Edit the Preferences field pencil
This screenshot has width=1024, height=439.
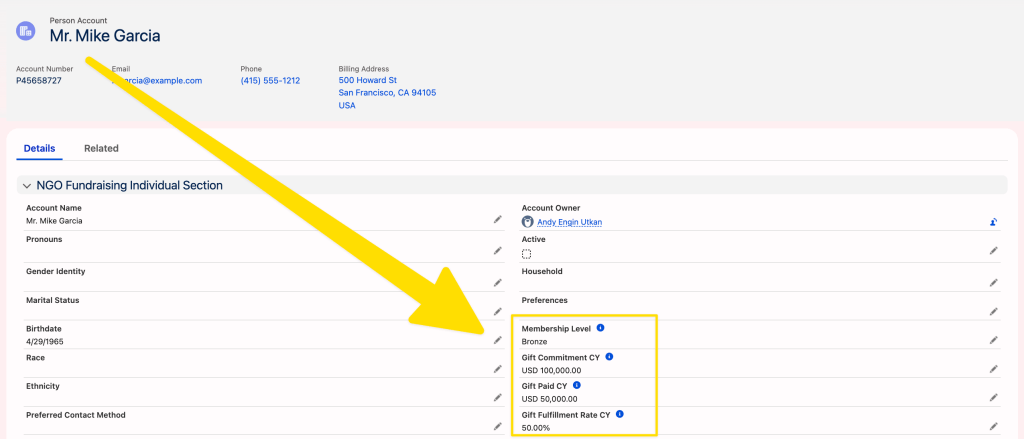click(x=993, y=311)
